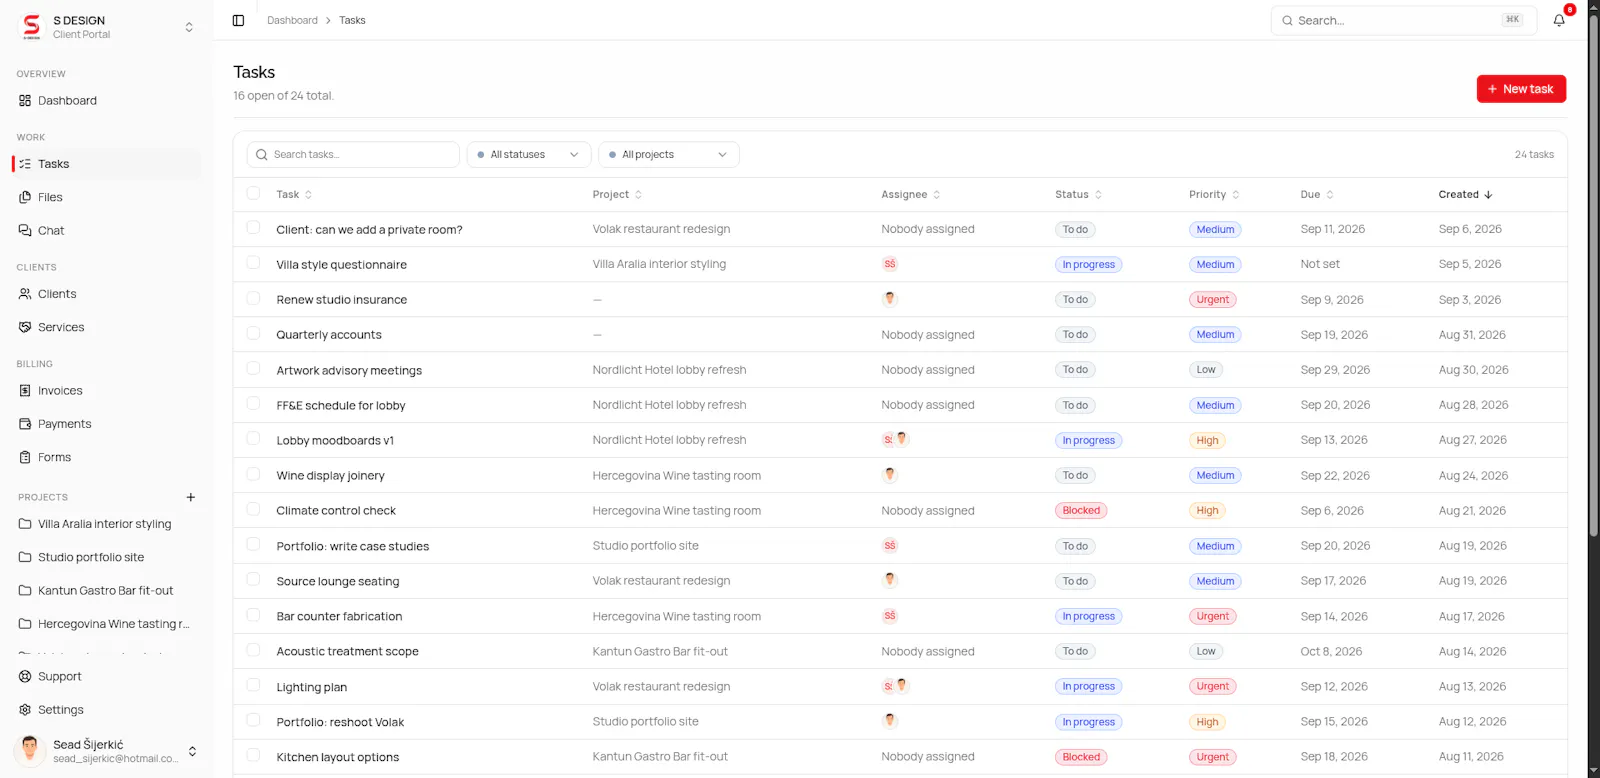Sort by Task column
1600x778 pixels.
tap(294, 195)
